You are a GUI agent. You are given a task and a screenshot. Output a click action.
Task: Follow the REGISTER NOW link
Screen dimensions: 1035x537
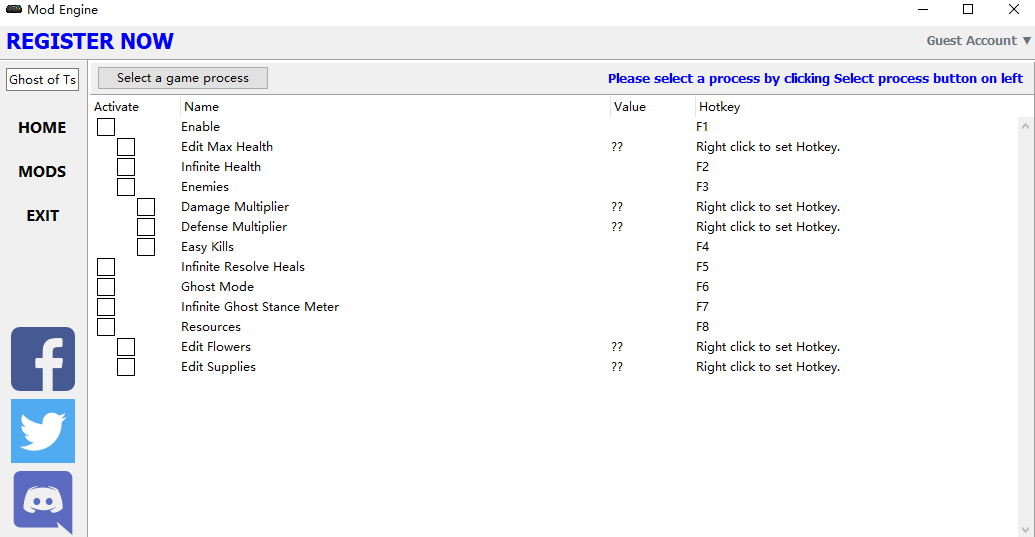tap(90, 41)
